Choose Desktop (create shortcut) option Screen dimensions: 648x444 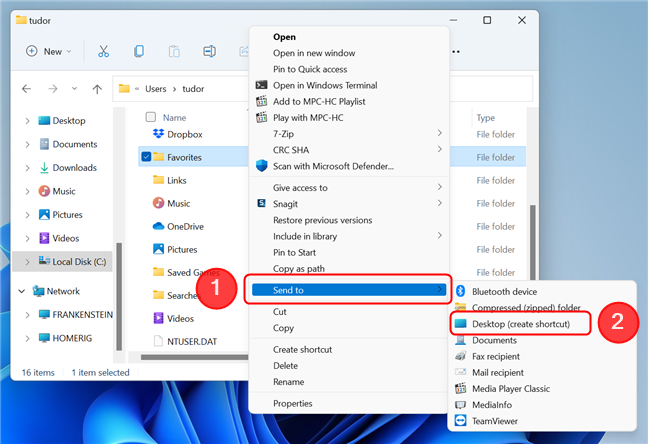521,324
